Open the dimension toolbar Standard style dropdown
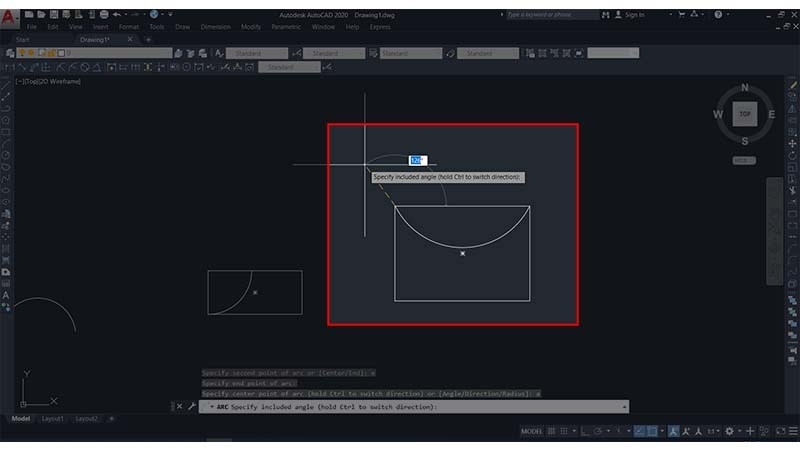 point(289,67)
